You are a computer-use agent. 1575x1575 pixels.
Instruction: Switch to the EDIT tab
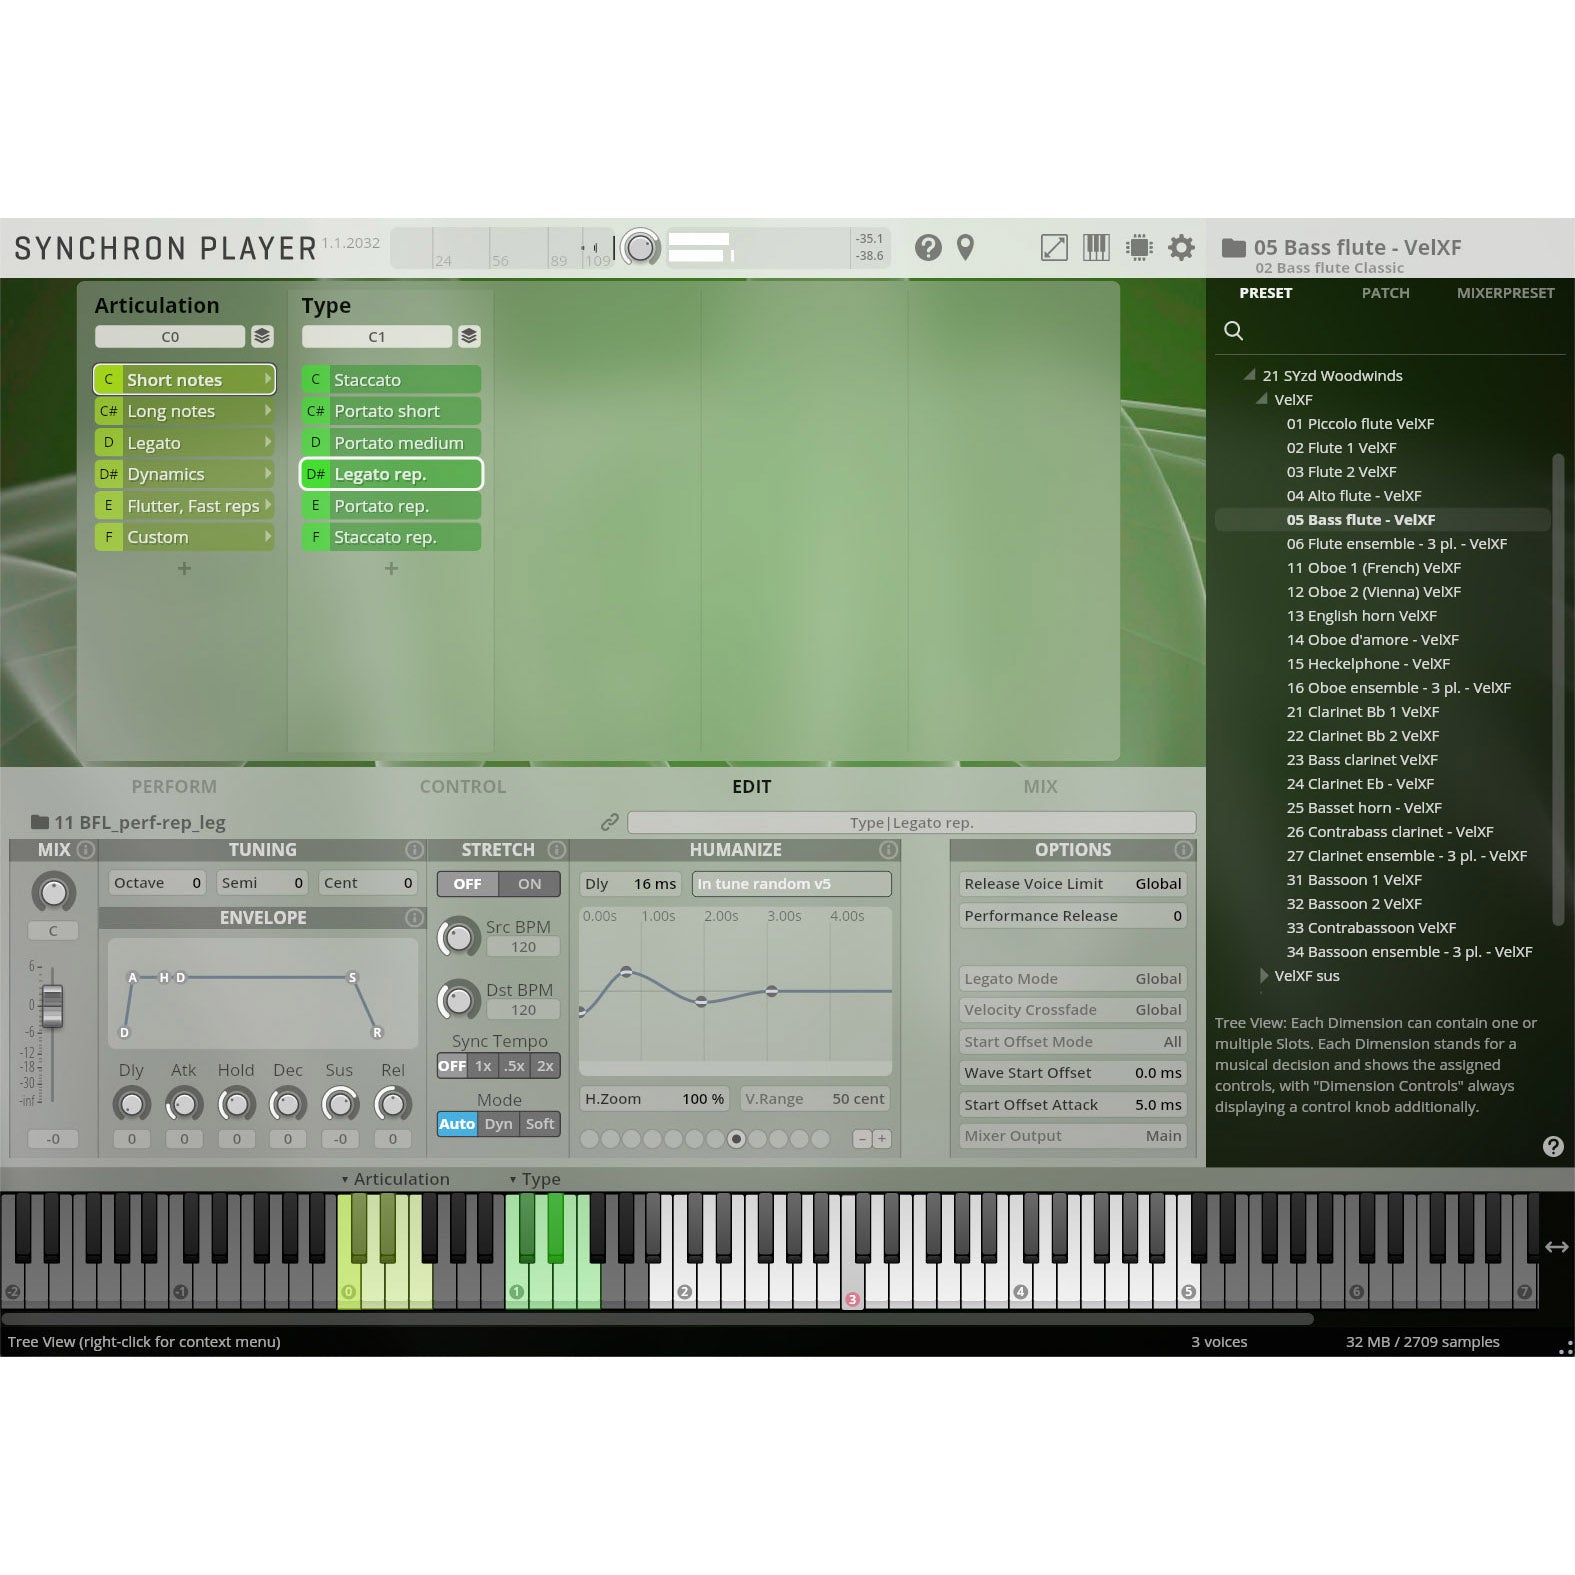[752, 787]
